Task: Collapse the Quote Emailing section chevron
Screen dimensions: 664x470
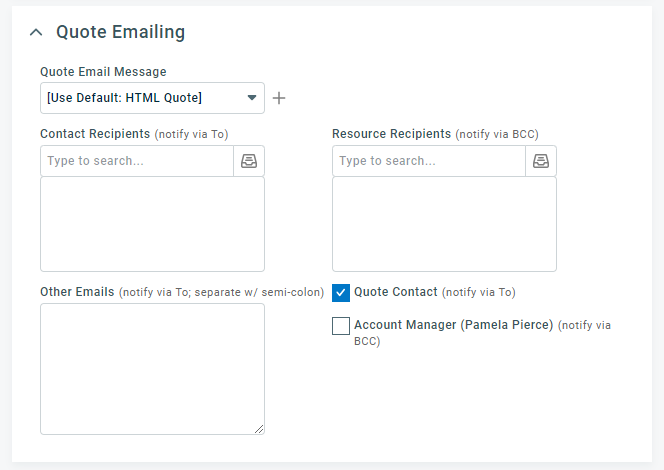Action: tap(36, 32)
